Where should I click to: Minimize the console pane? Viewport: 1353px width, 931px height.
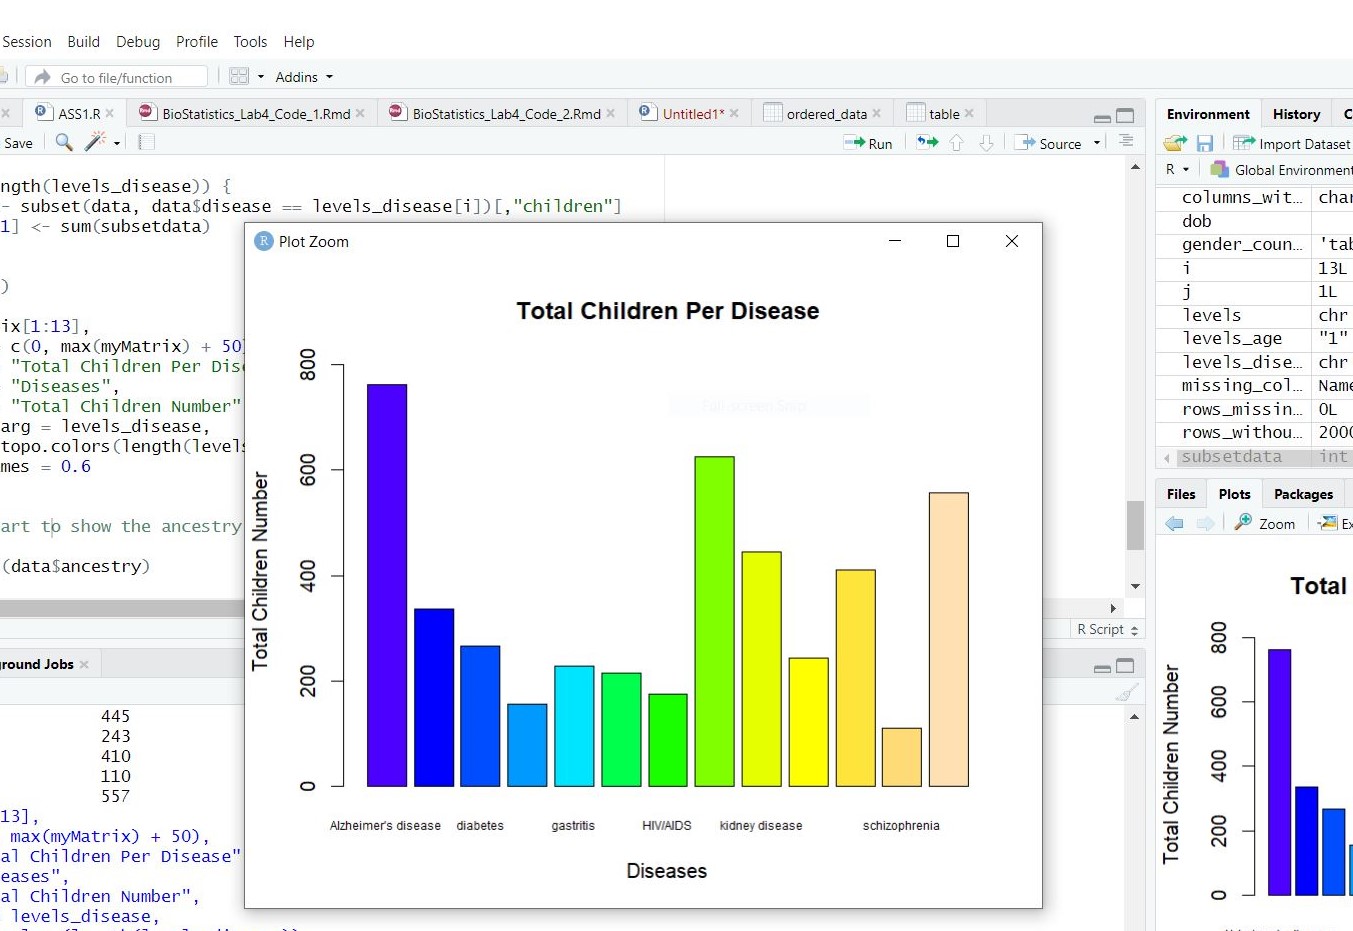(x=1102, y=667)
